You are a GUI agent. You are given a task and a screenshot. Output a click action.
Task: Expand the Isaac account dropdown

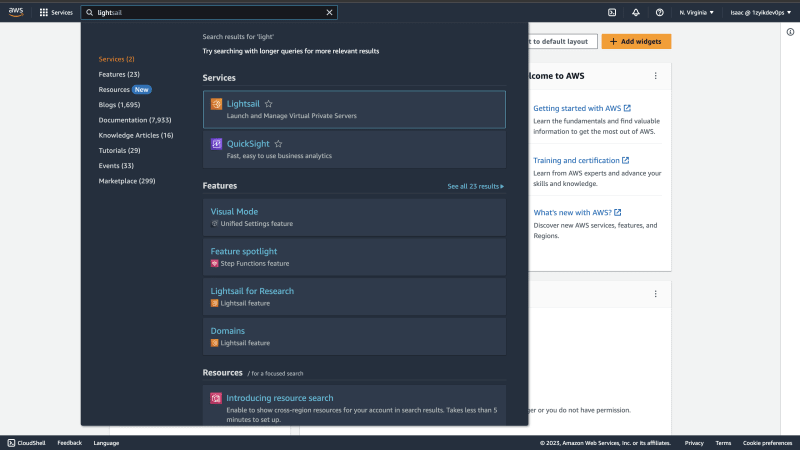tap(760, 12)
